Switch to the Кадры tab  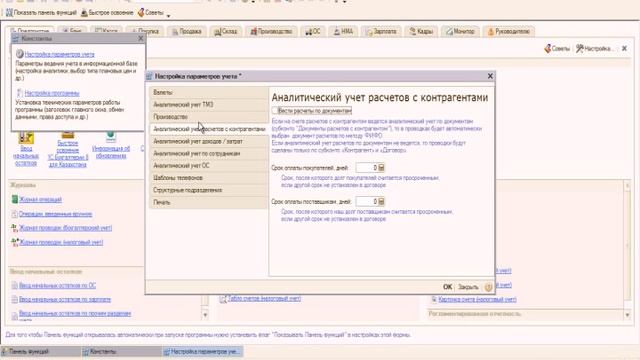click(421, 31)
